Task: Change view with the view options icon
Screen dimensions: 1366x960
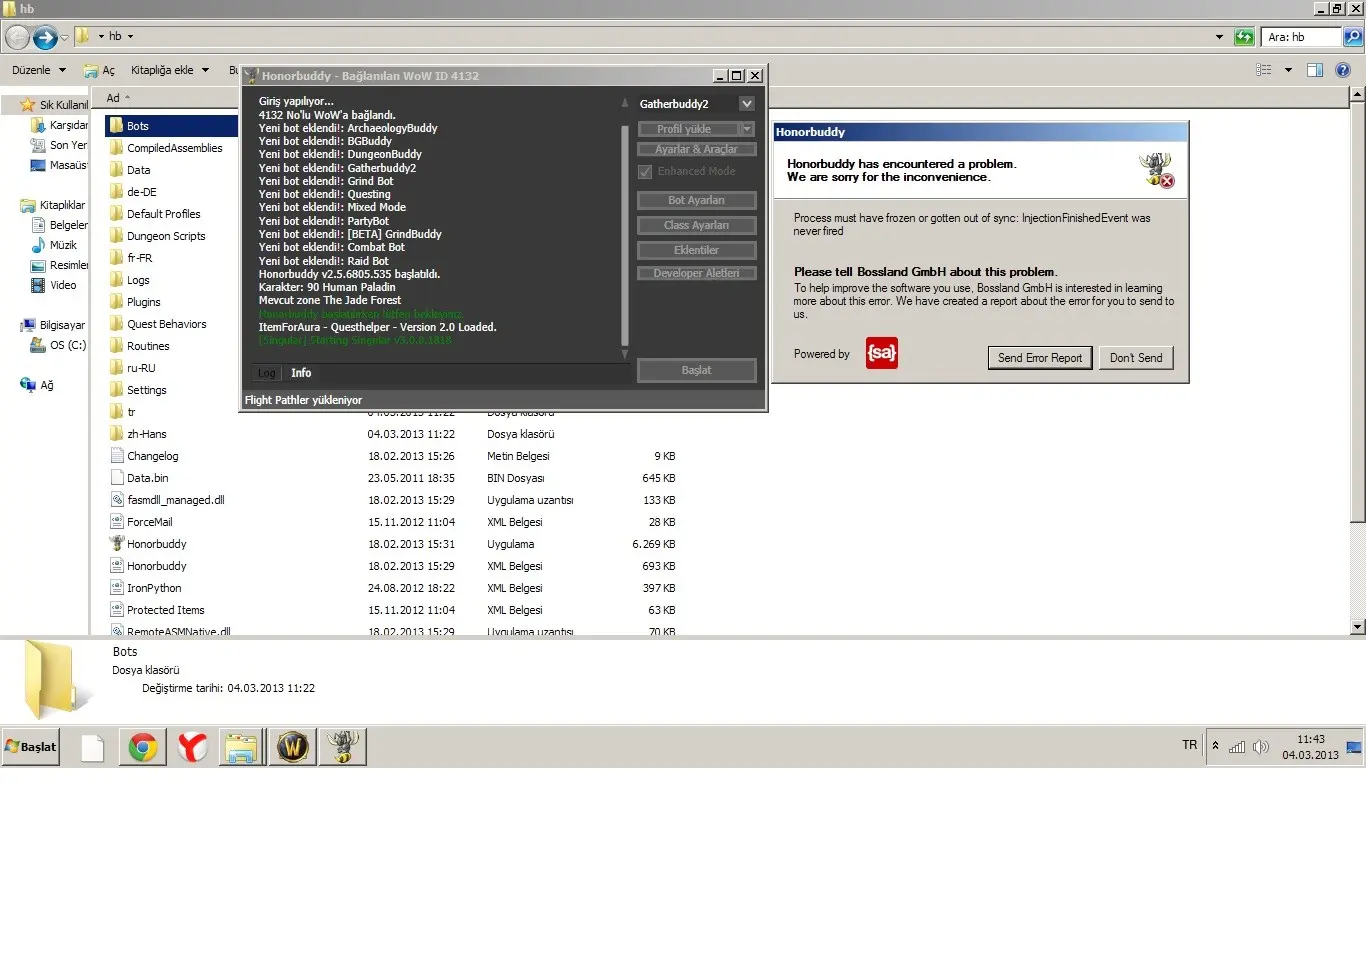Action: pyautogui.click(x=1264, y=70)
